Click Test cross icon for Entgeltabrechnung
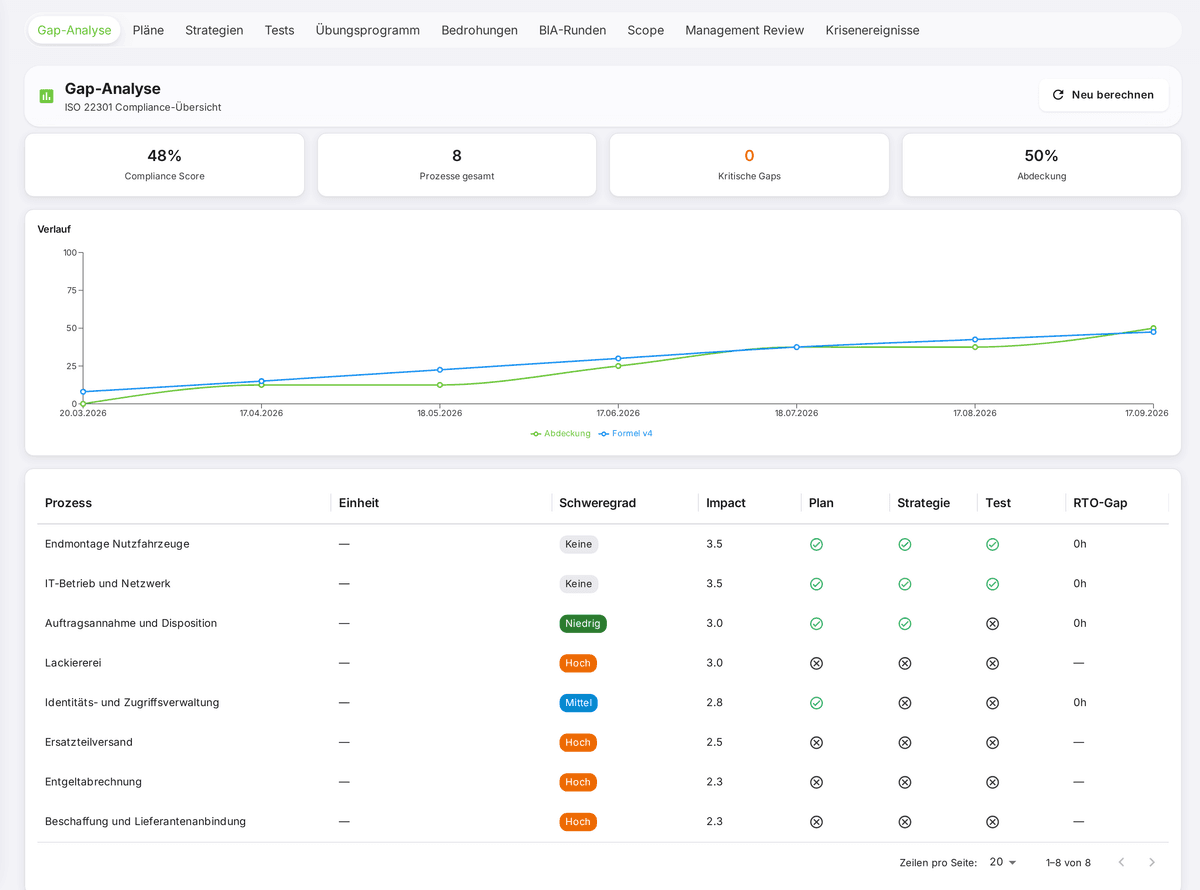The height and width of the screenshot is (890, 1200). (x=992, y=782)
